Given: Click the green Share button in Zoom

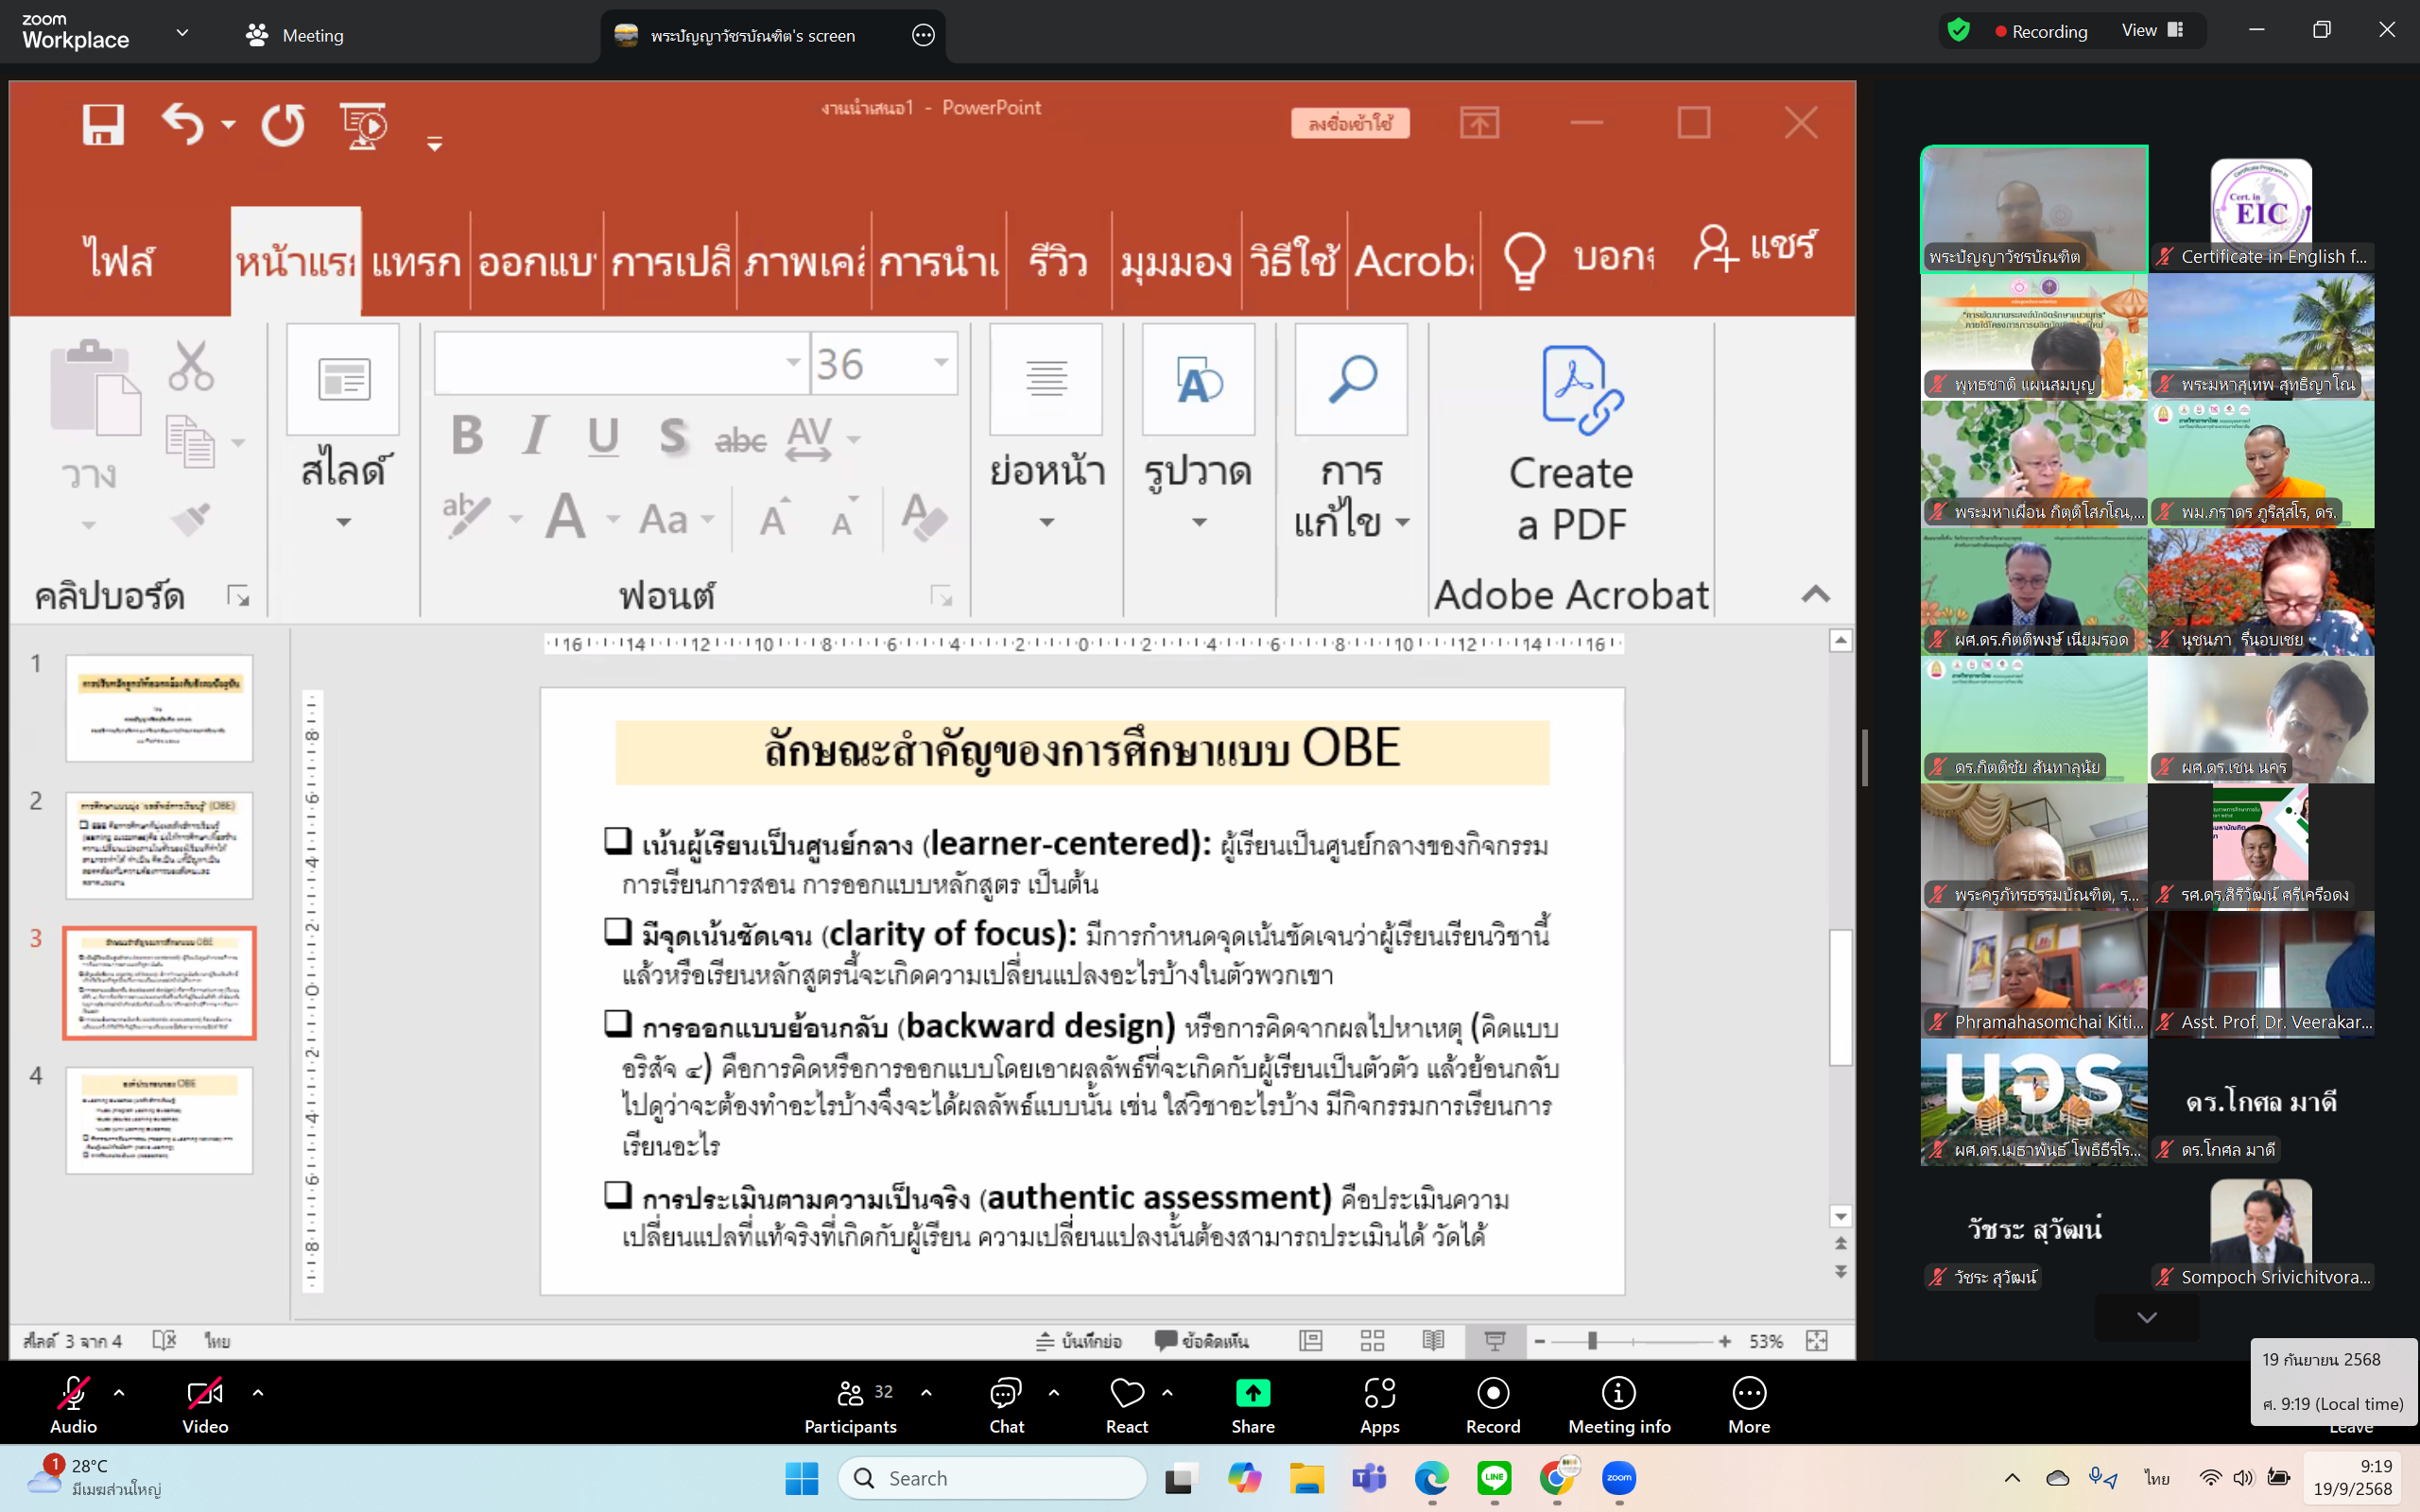Looking at the screenshot, I should (1253, 1404).
